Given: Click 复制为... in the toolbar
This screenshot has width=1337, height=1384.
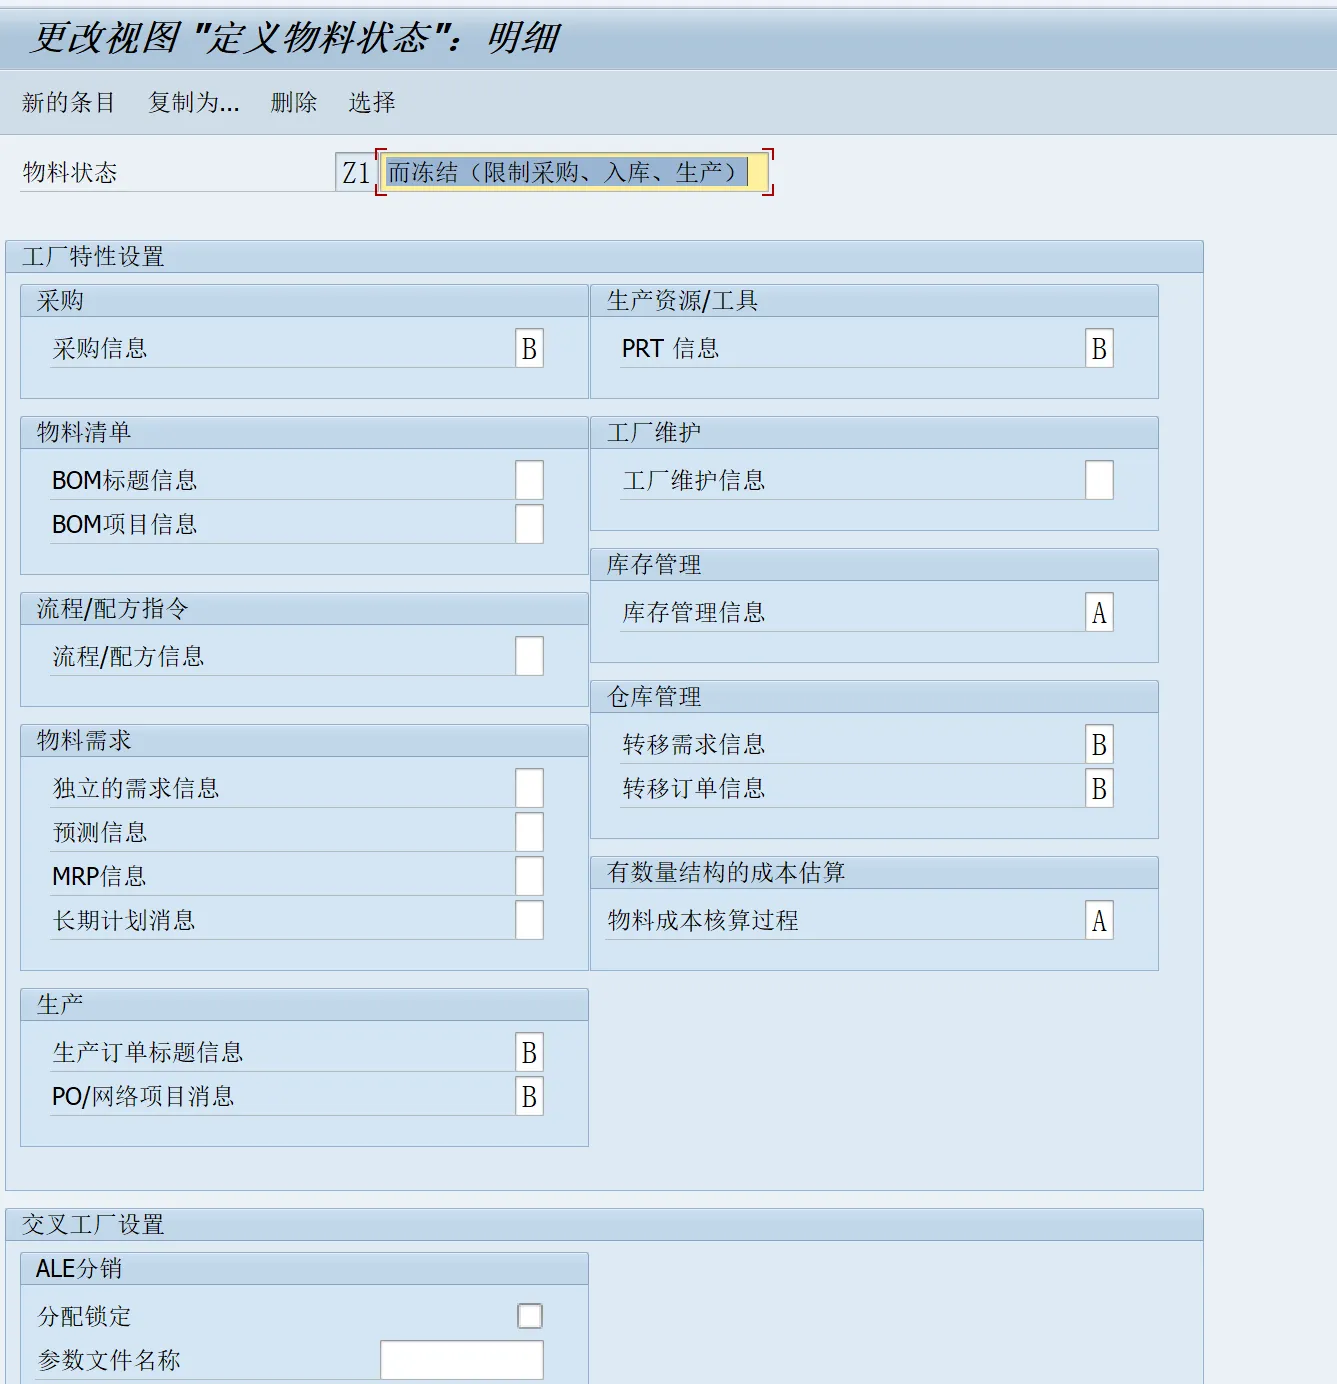Looking at the screenshot, I should pyautogui.click(x=193, y=102).
